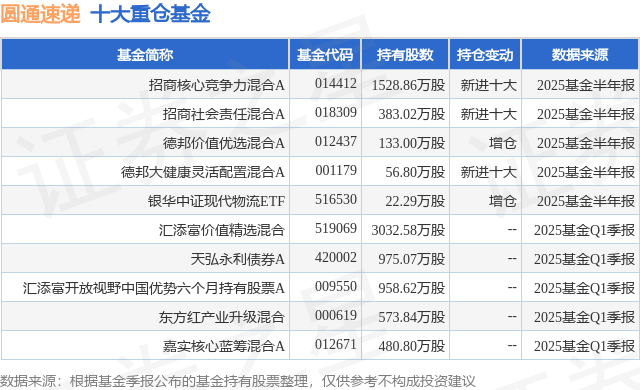Open fund 招商社会责任混合A
Viewport: 640px width, 390px height.
[223, 114]
